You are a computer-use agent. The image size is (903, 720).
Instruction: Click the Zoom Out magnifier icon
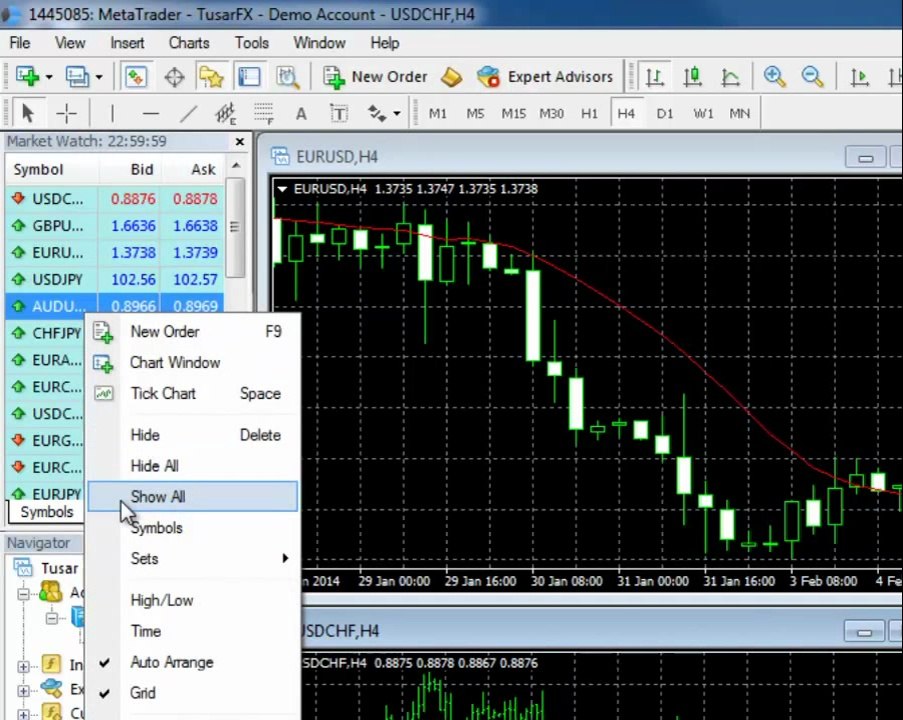click(x=812, y=77)
